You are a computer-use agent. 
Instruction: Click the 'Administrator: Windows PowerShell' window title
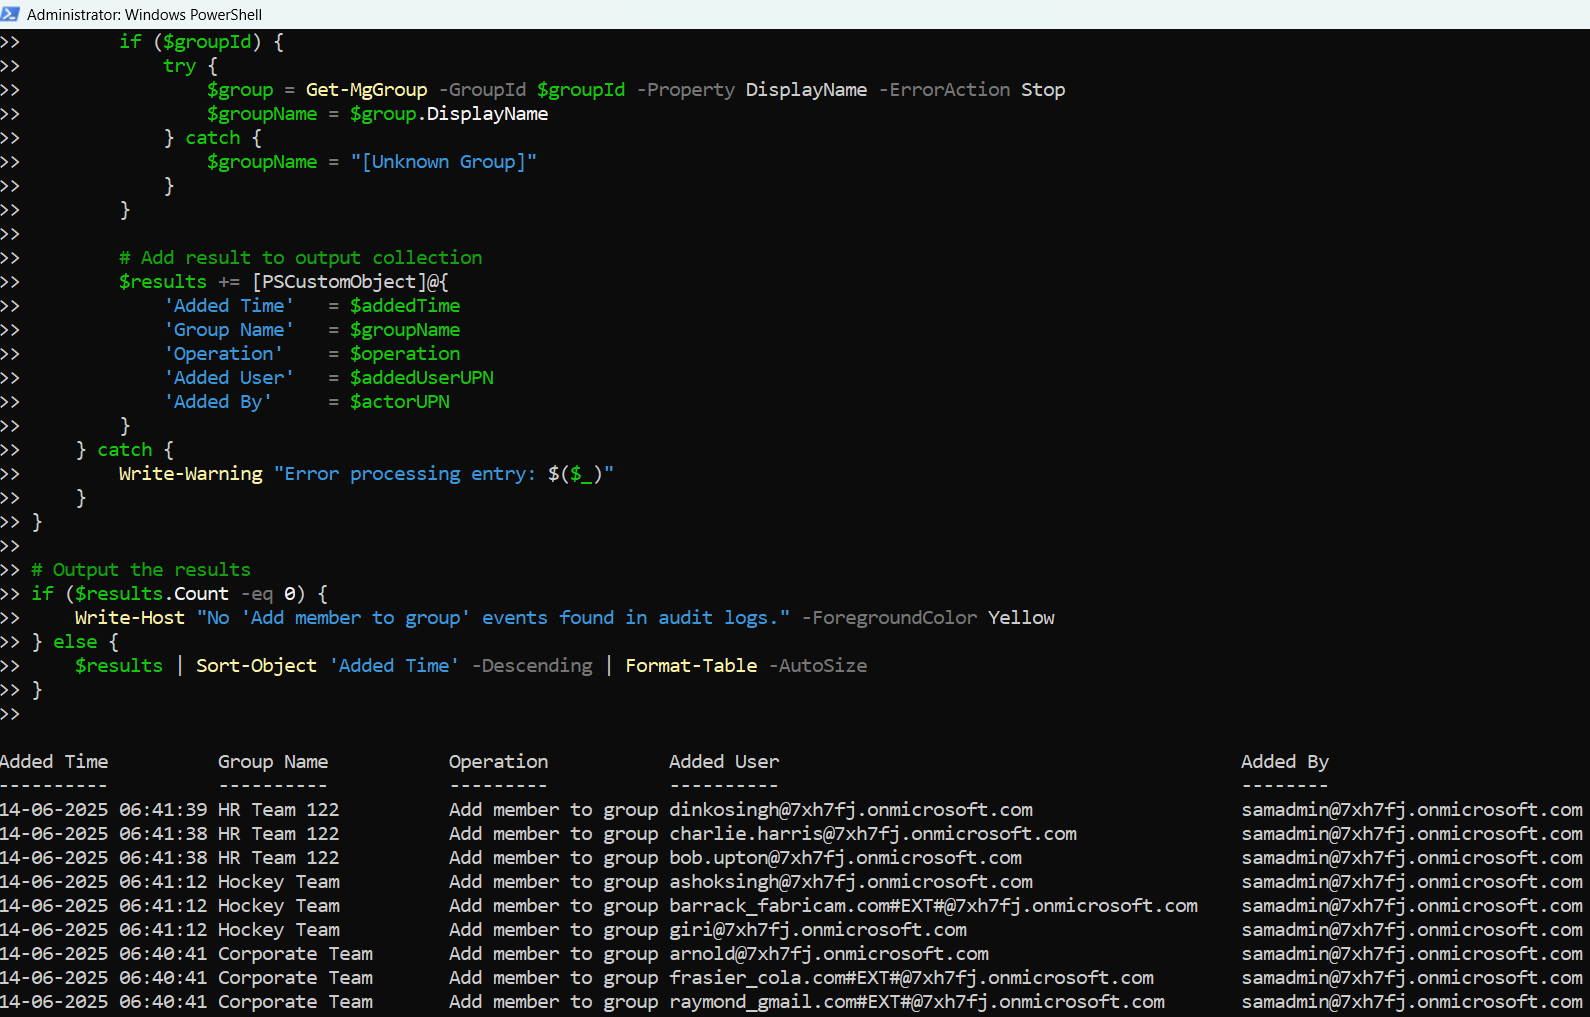pos(144,15)
